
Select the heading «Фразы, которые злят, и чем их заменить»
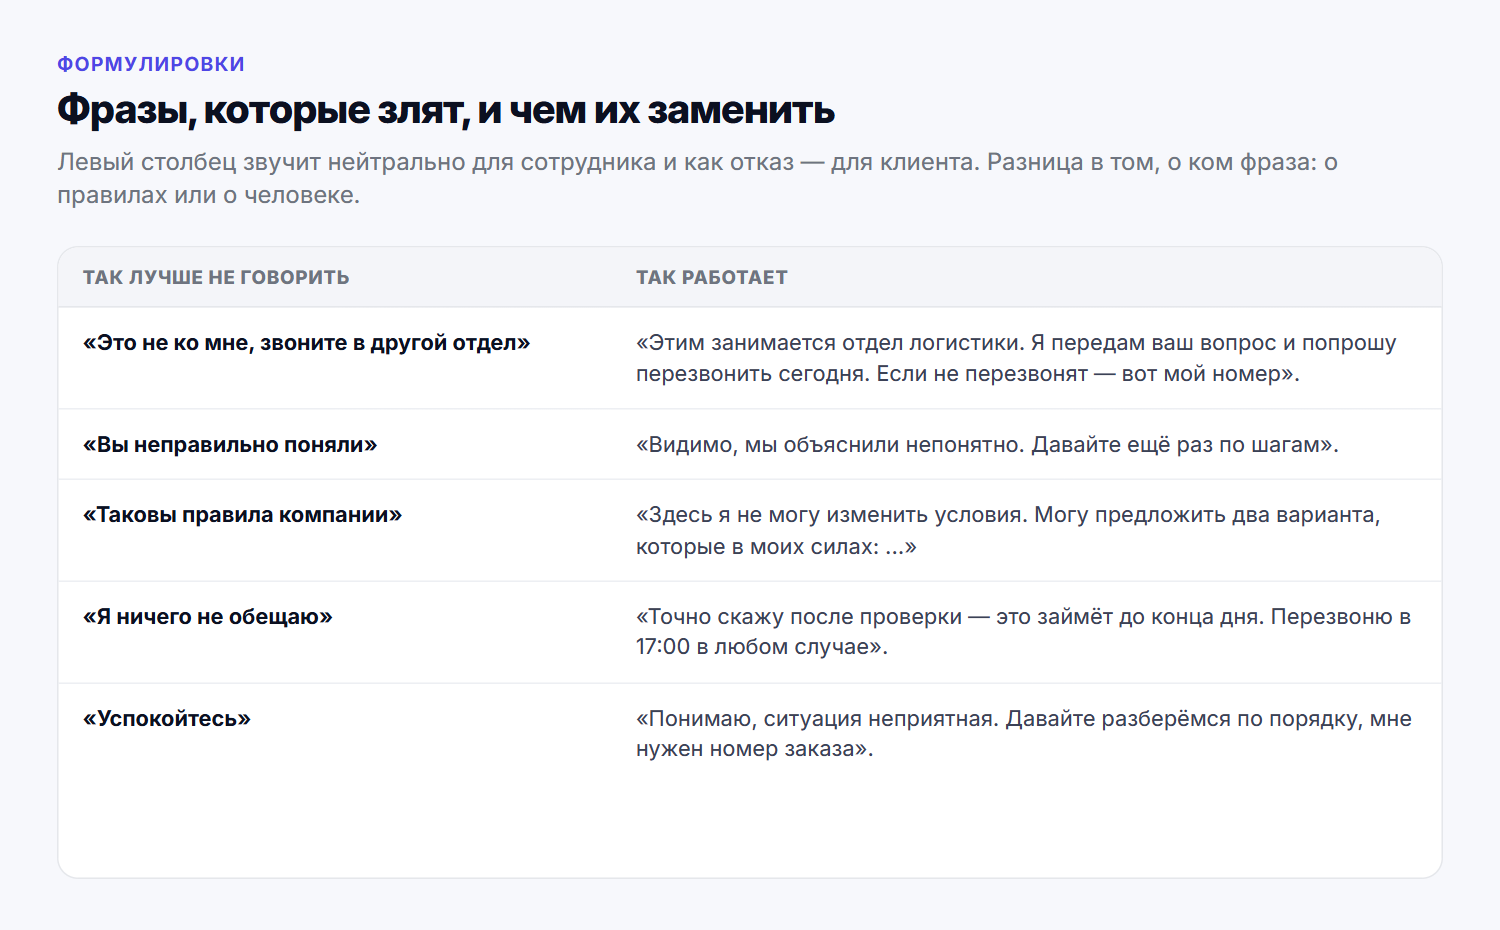click(x=446, y=109)
